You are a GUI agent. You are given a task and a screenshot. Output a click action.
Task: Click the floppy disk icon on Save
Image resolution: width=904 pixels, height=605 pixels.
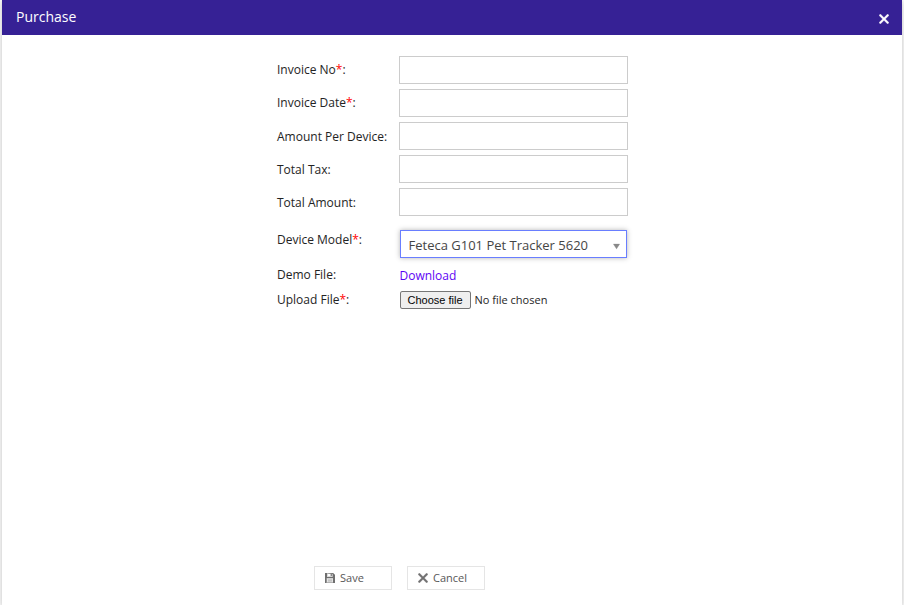330,578
